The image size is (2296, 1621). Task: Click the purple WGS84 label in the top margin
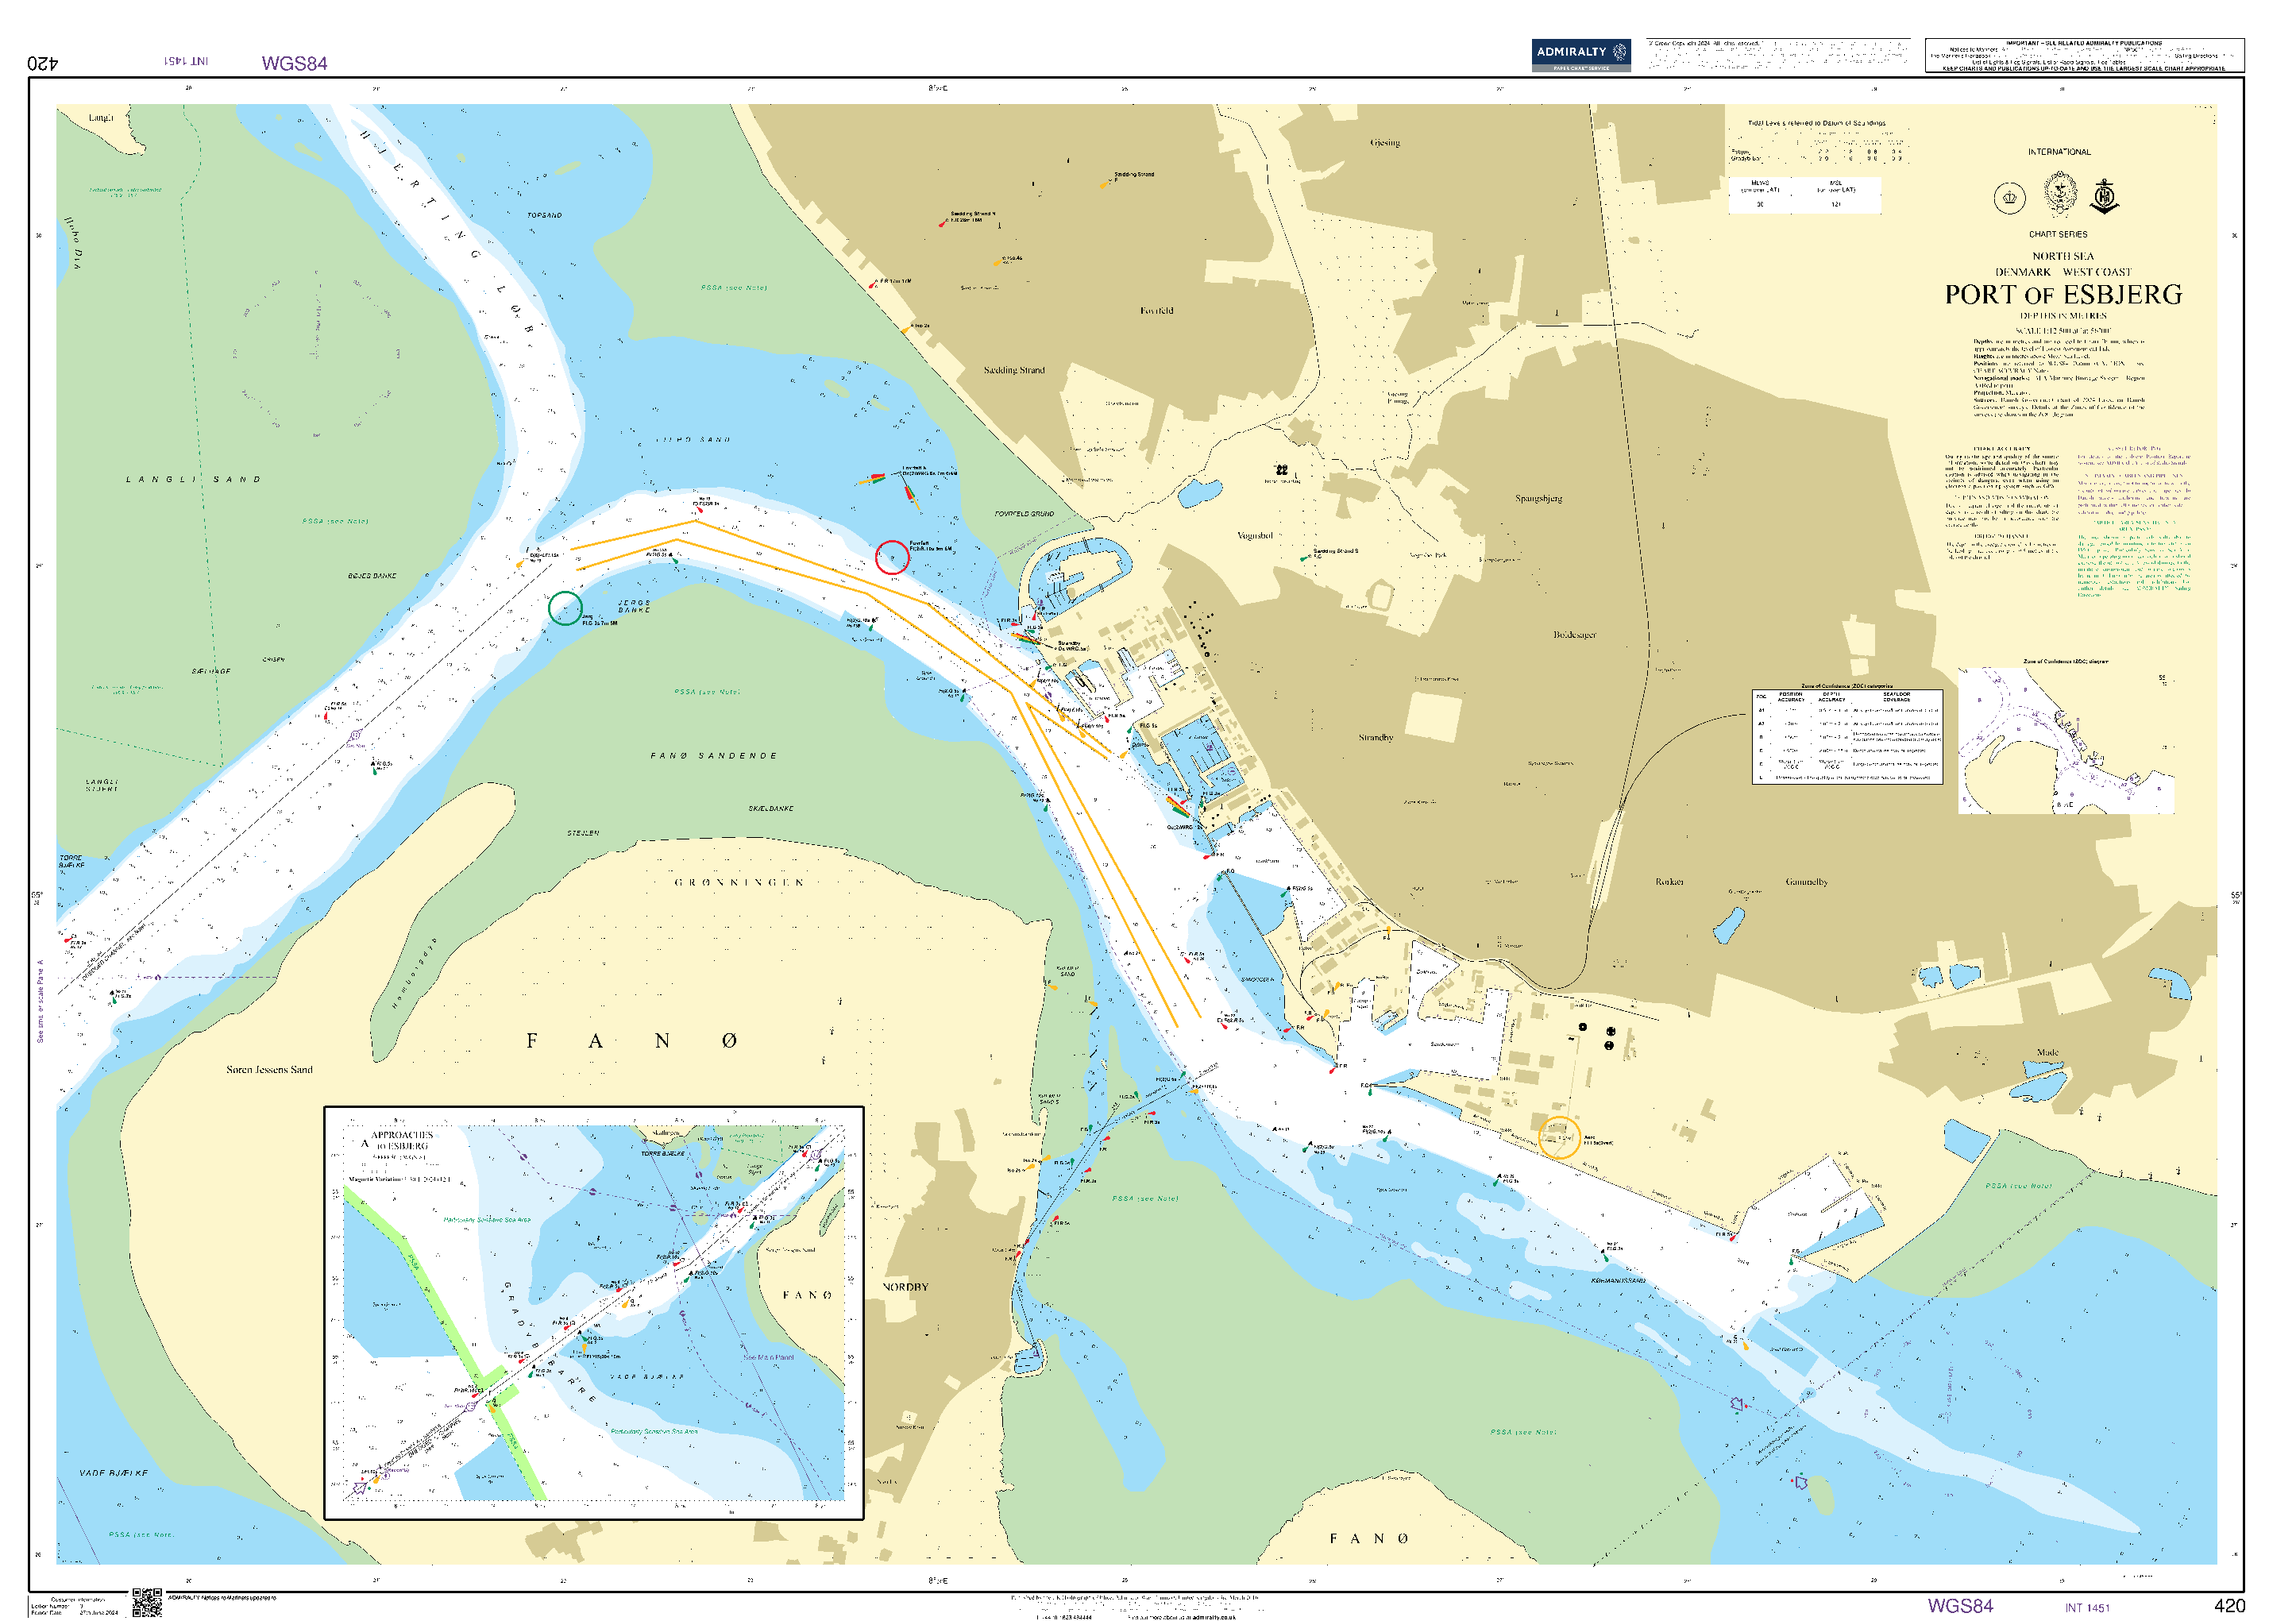(x=294, y=63)
